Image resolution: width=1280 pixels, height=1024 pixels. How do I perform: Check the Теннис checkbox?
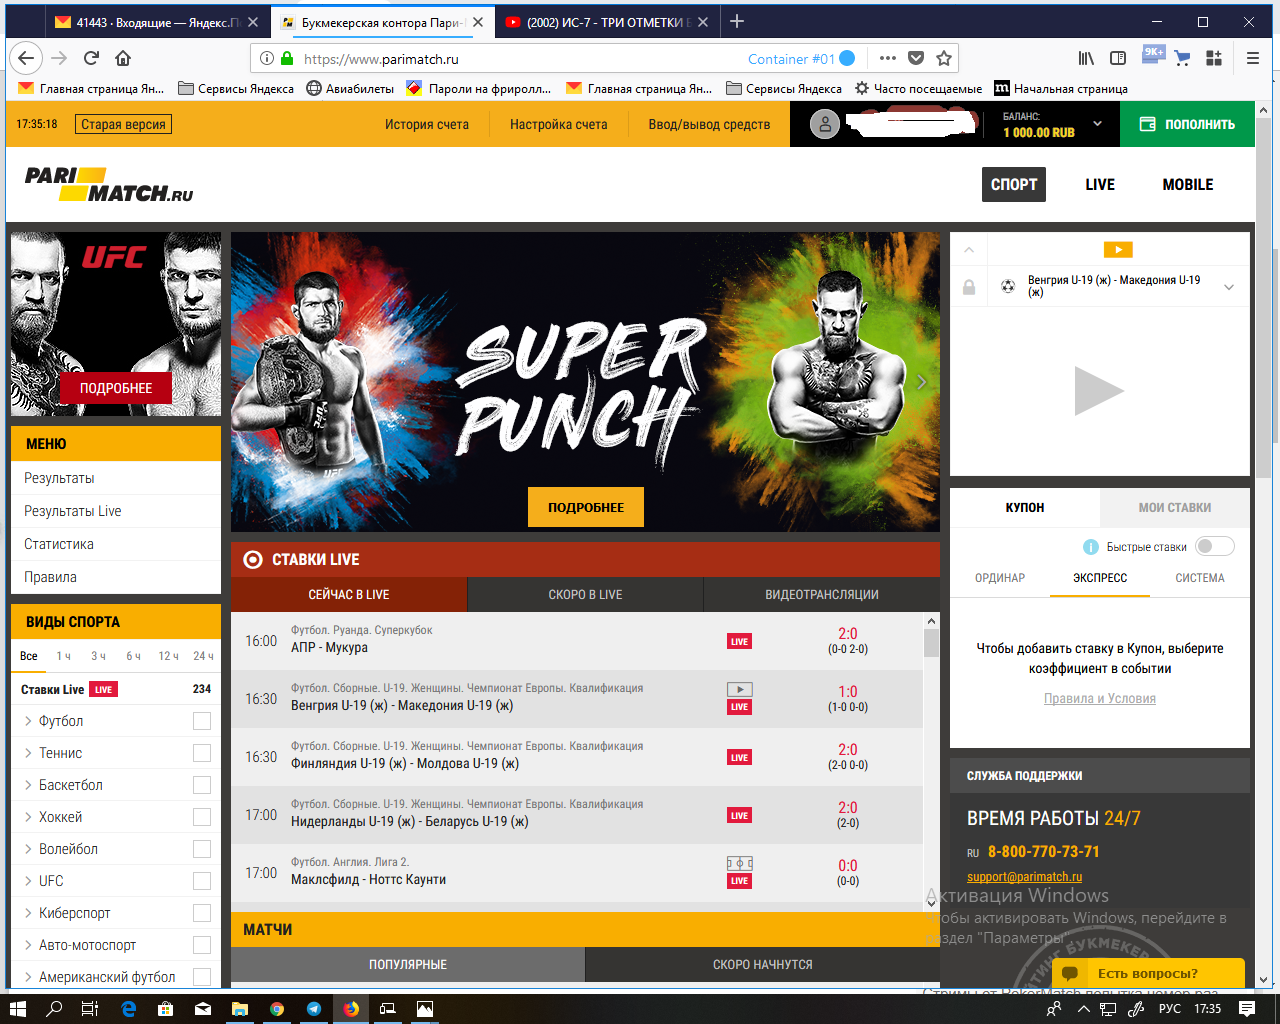[x=202, y=753]
